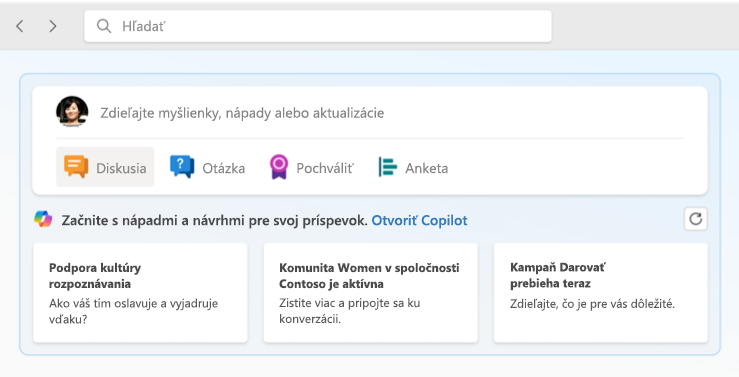Select the Diskusia post type
Image resolution: width=739 pixels, height=377 pixels.
(105, 167)
